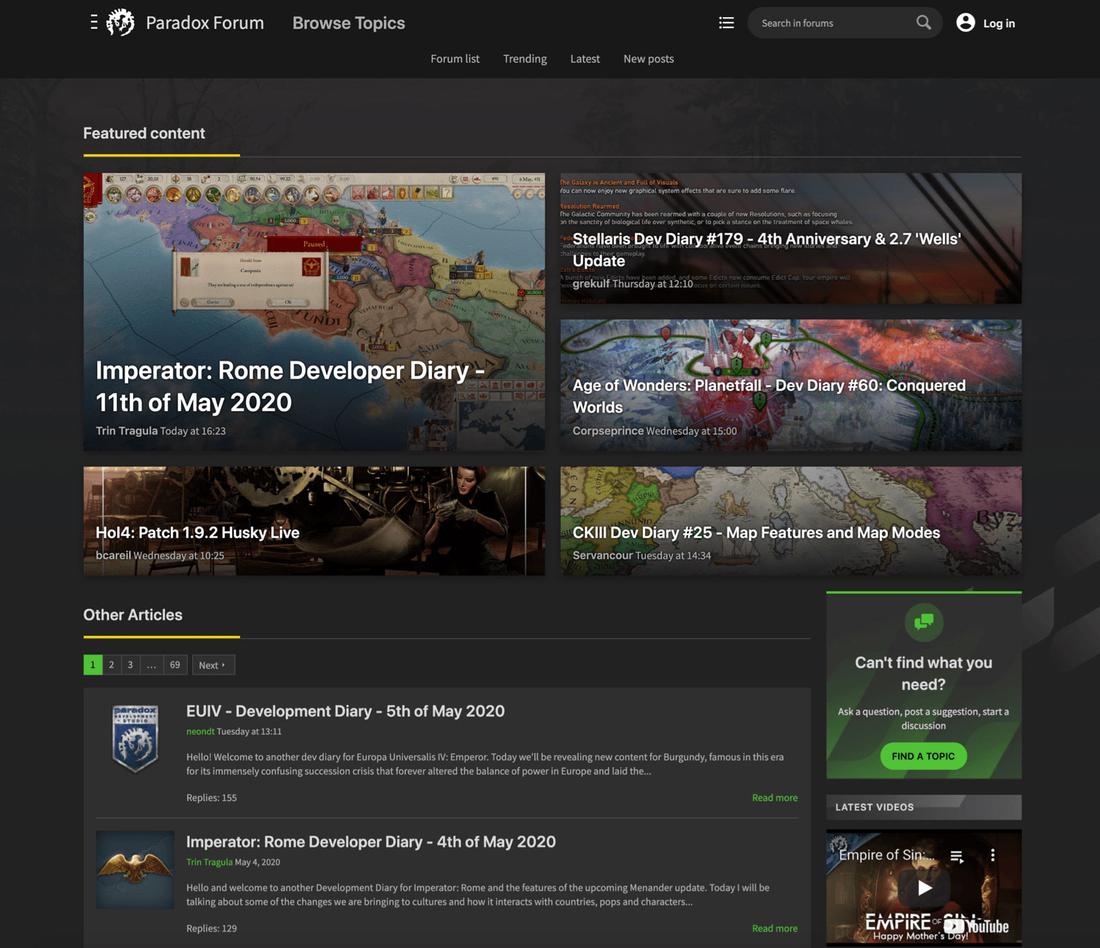The image size is (1100, 948).
Task: Open the hamburger menu beside the logo
Action: (93, 22)
